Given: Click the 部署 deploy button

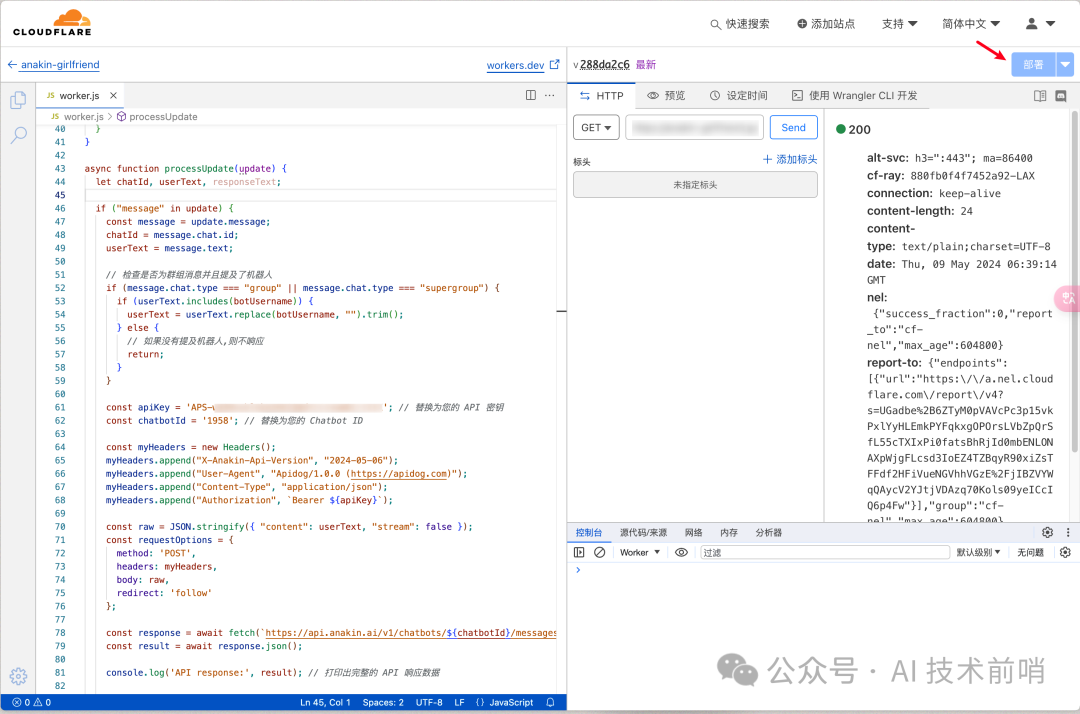Looking at the screenshot, I should [x=1033, y=65].
